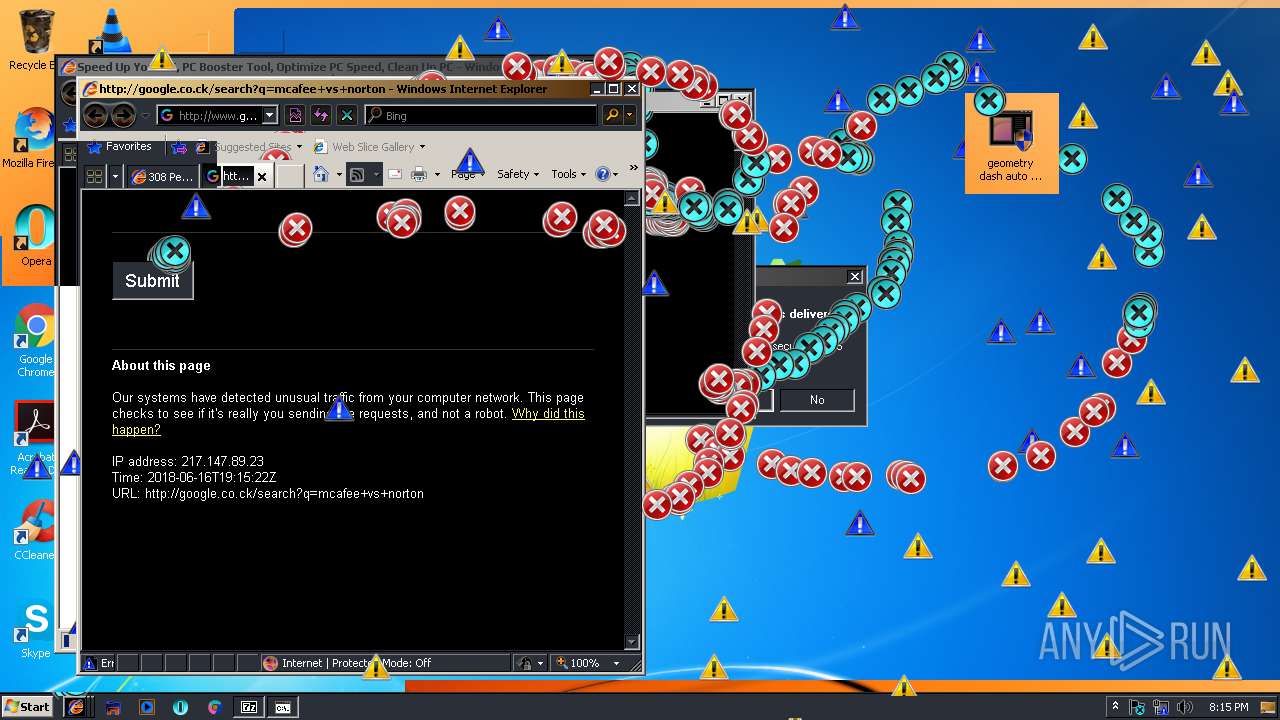Screen dimensions: 1280x720
Task: Go forward with the Forward arrow
Action: tap(123, 116)
